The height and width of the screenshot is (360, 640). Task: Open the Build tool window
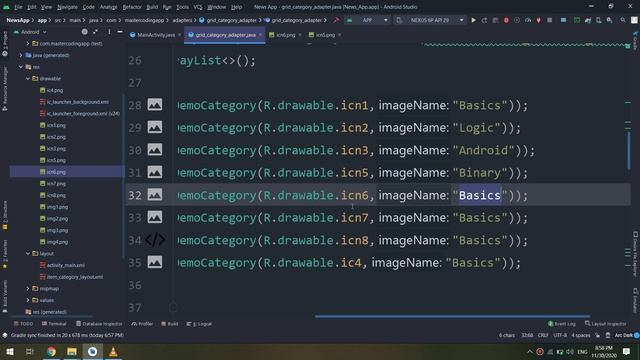(169, 324)
